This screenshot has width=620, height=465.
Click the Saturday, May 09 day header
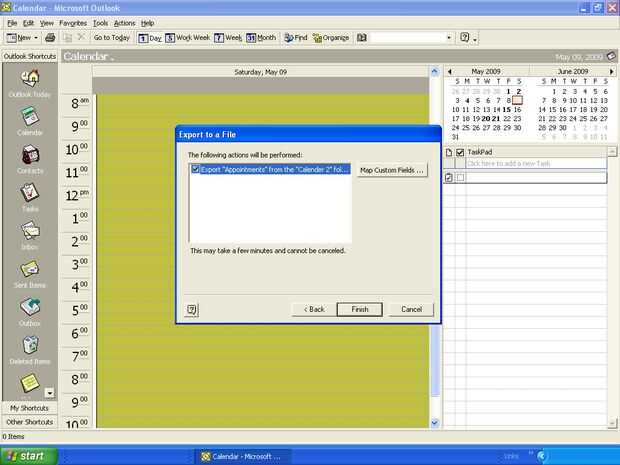[x=261, y=72]
